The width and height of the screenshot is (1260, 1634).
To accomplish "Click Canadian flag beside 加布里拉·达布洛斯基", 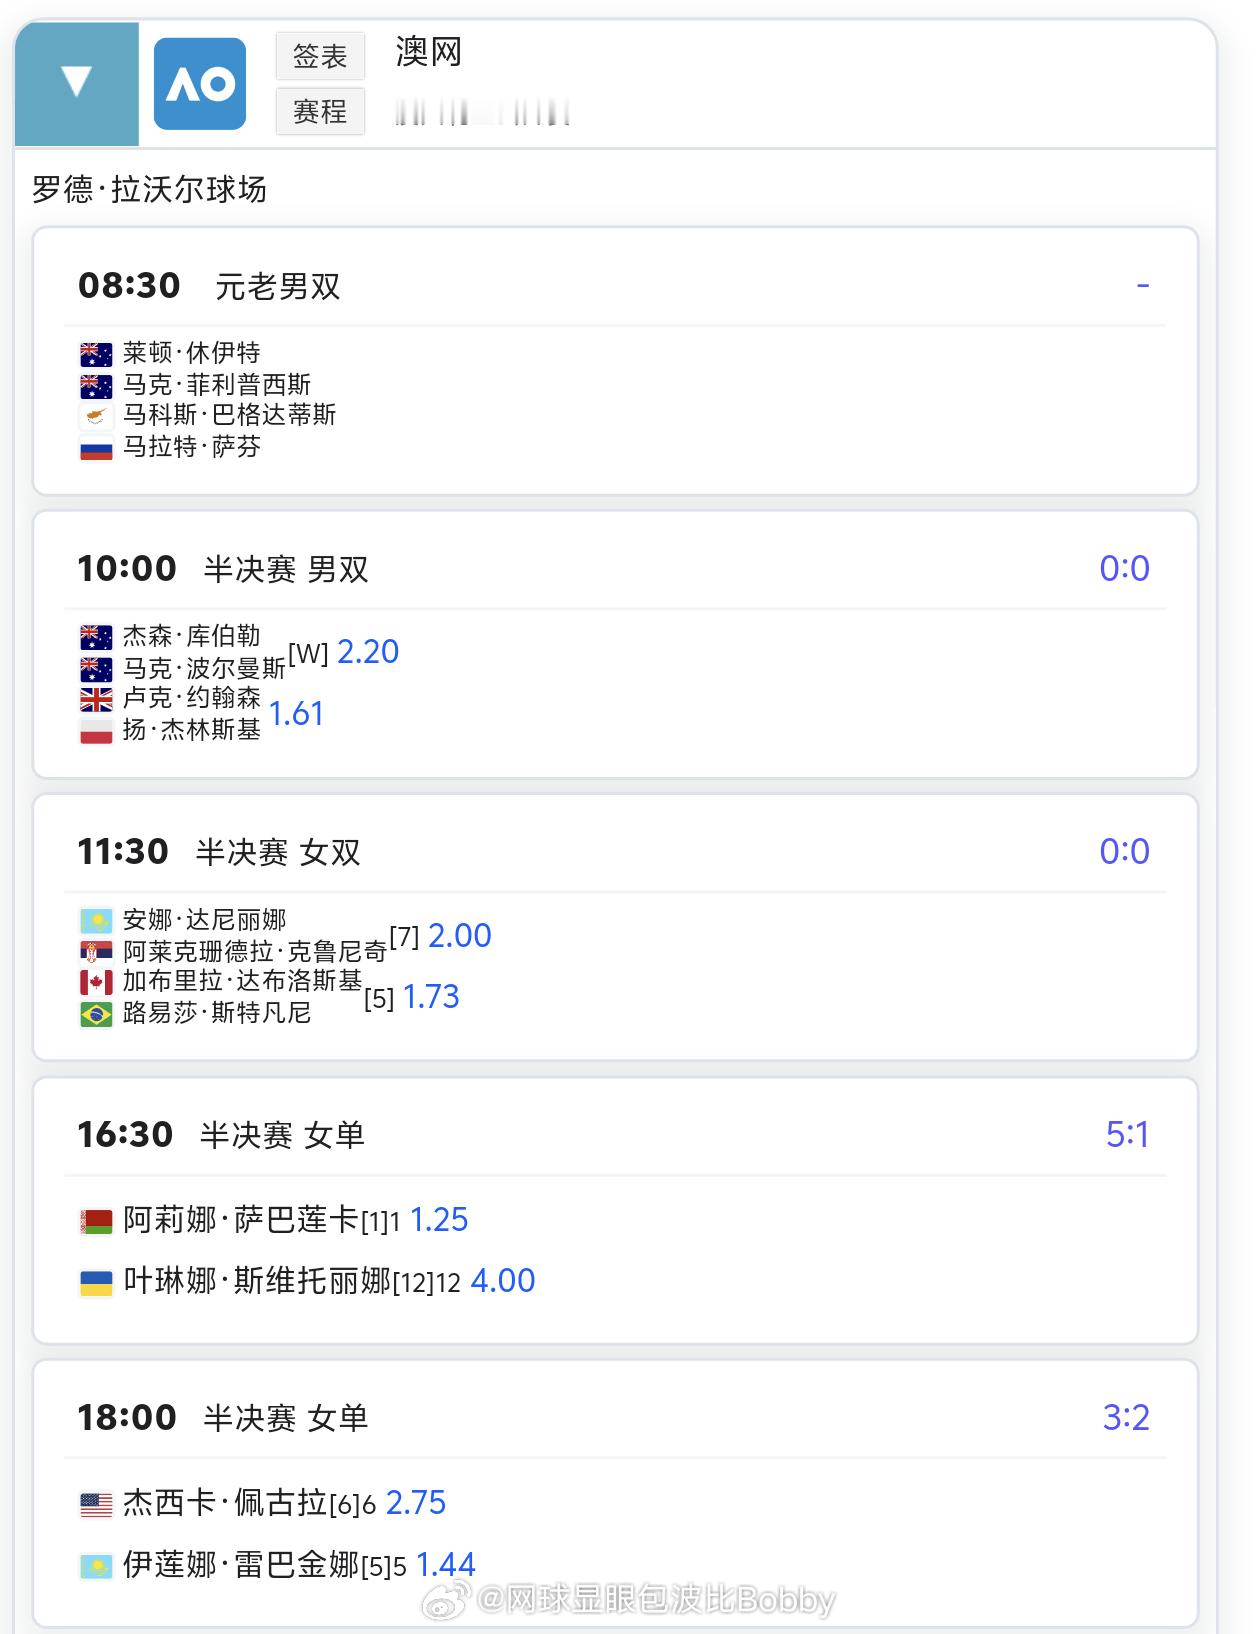I will [96, 982].
